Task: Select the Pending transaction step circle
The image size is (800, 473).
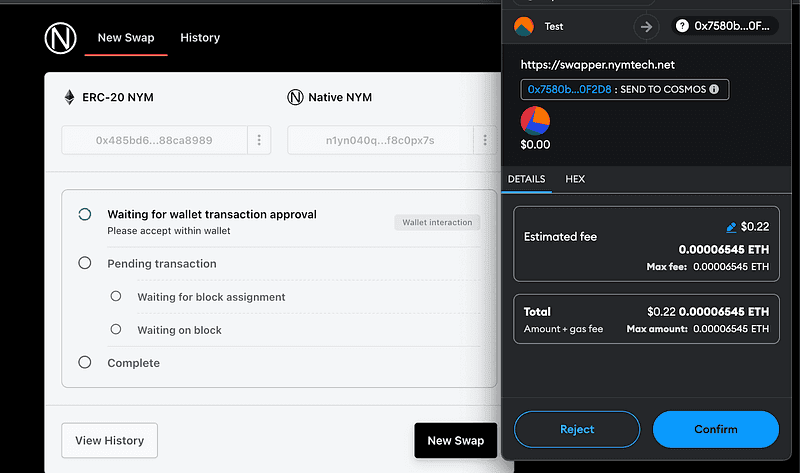Action: [85, 263]
